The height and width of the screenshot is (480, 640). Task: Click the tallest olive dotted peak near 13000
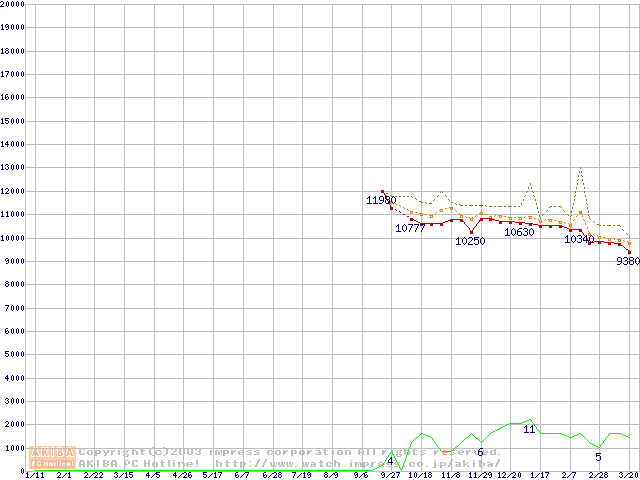point(580,168)
